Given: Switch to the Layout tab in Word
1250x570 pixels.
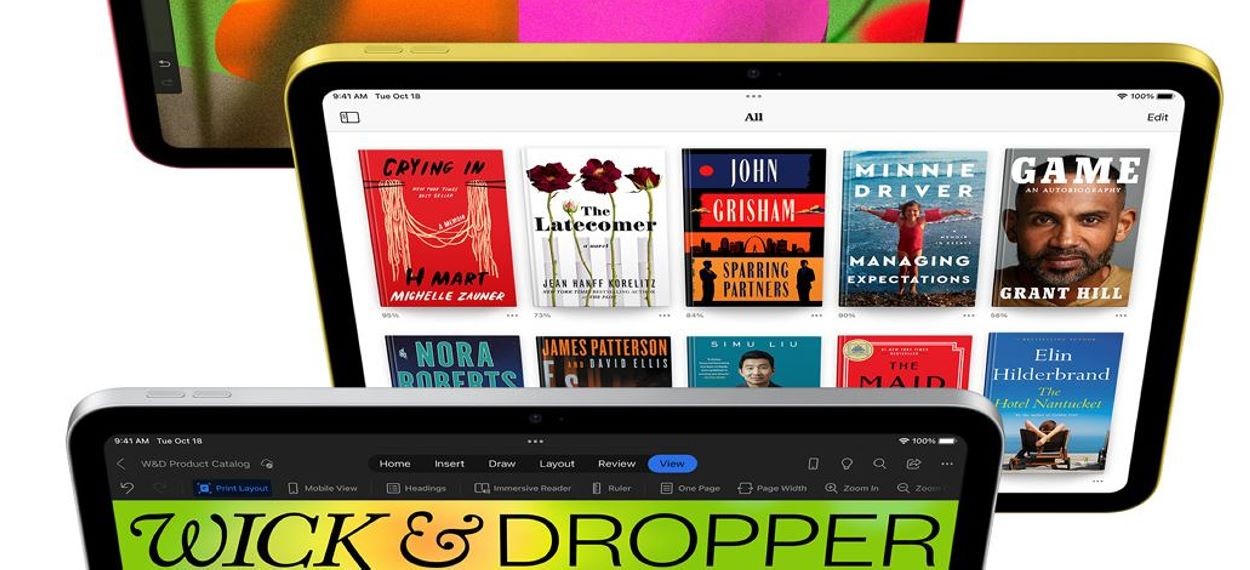Looking at the screenshot, I should (557, 464).
